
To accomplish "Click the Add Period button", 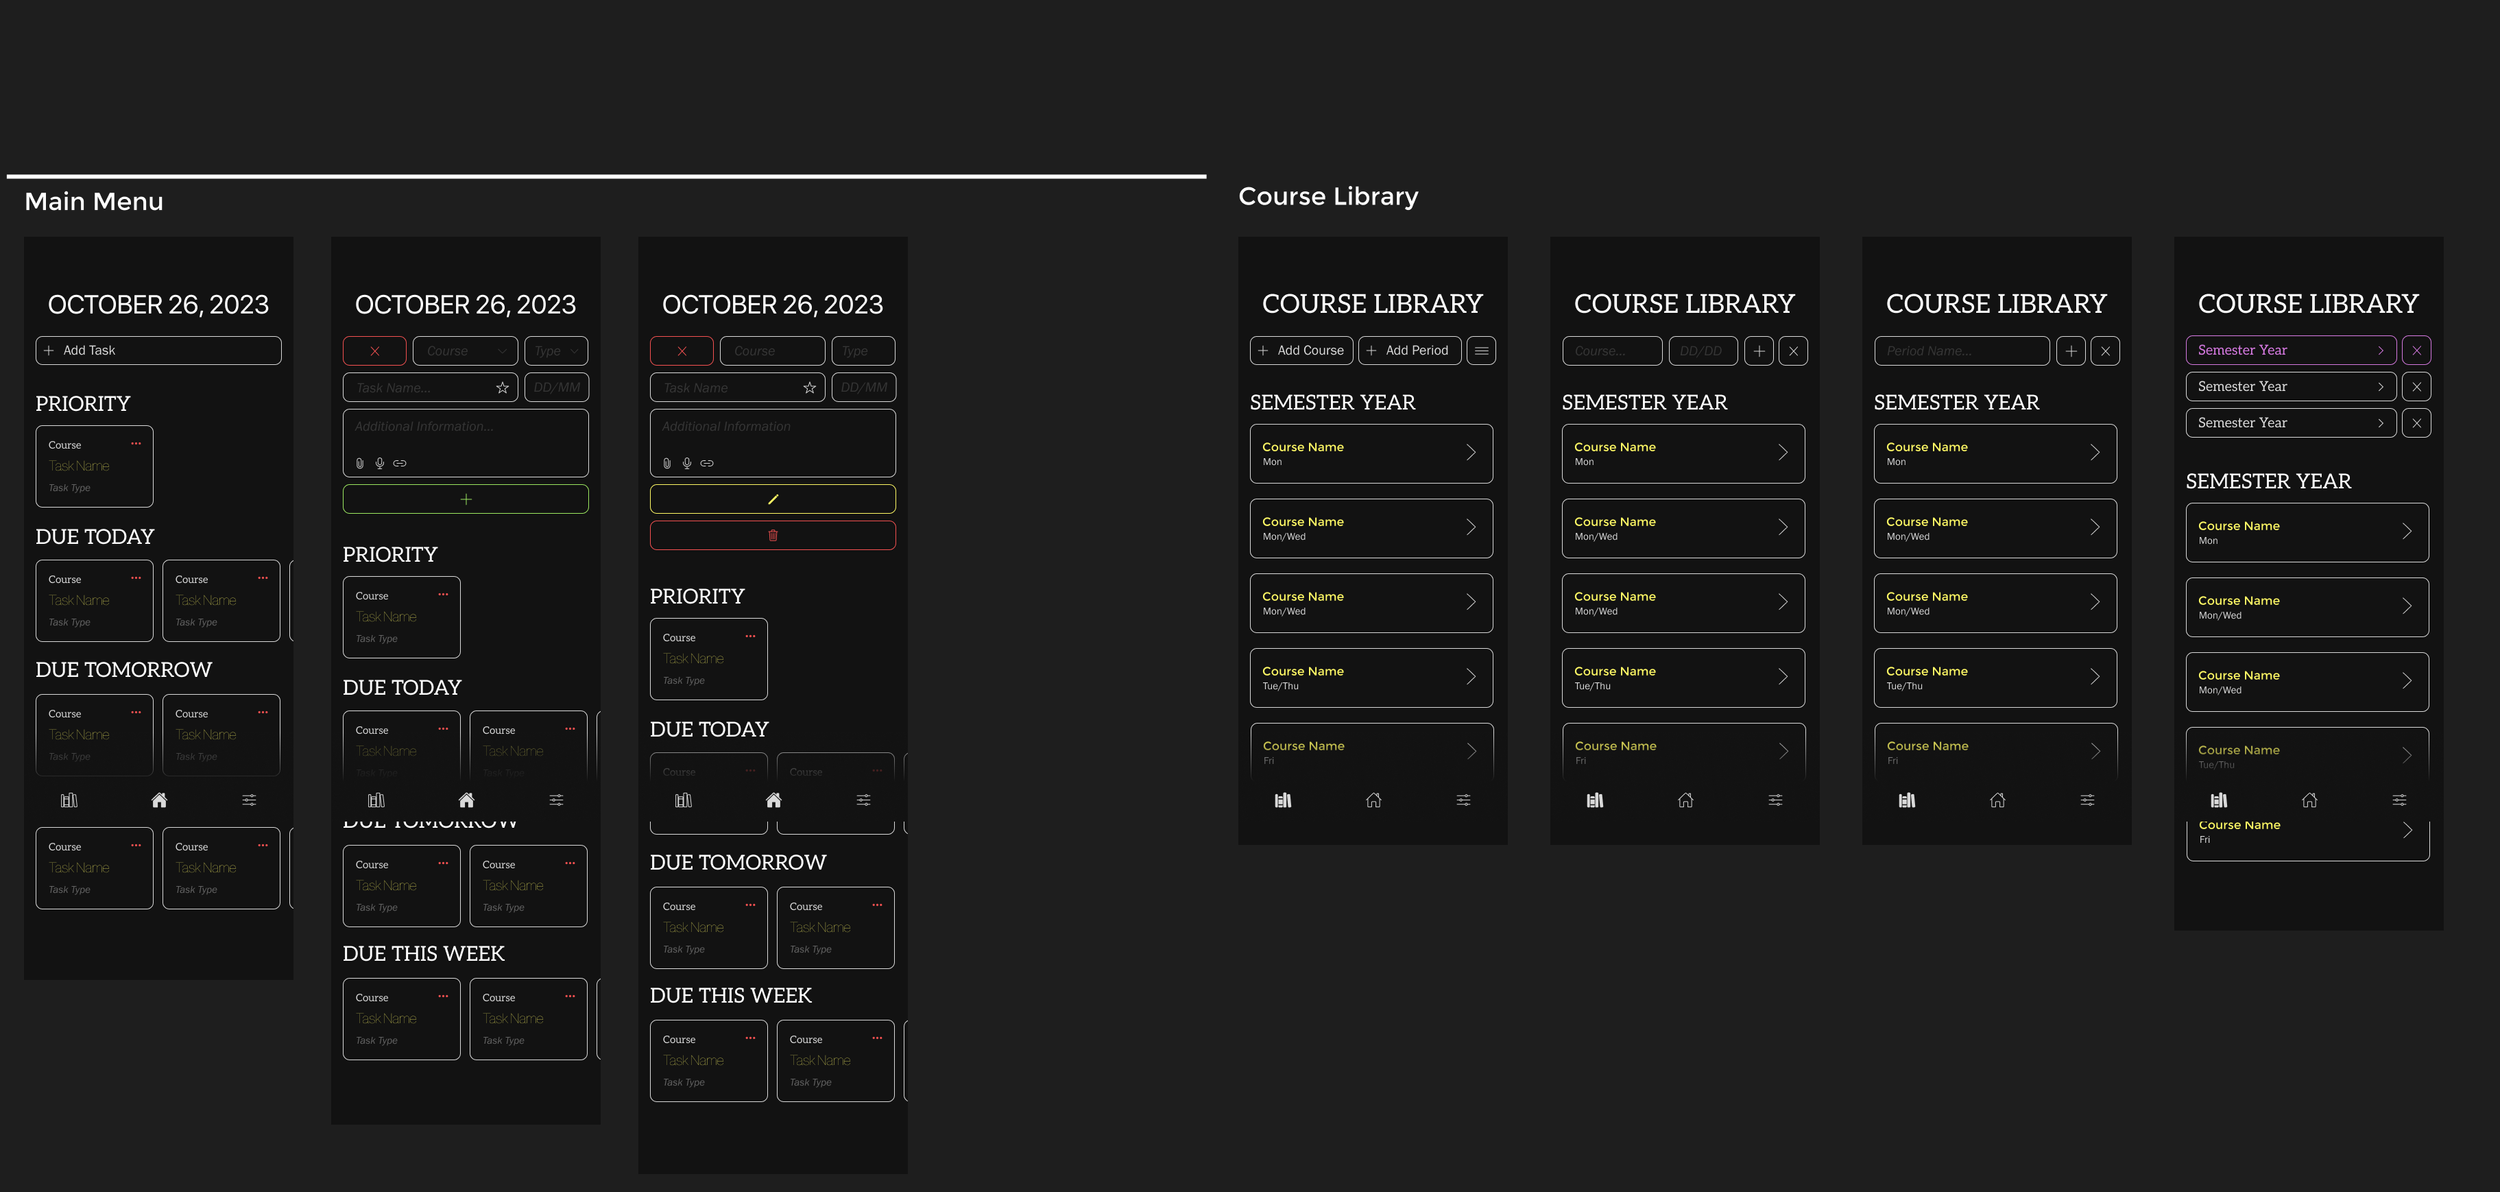I will [x=1410, y=351].
